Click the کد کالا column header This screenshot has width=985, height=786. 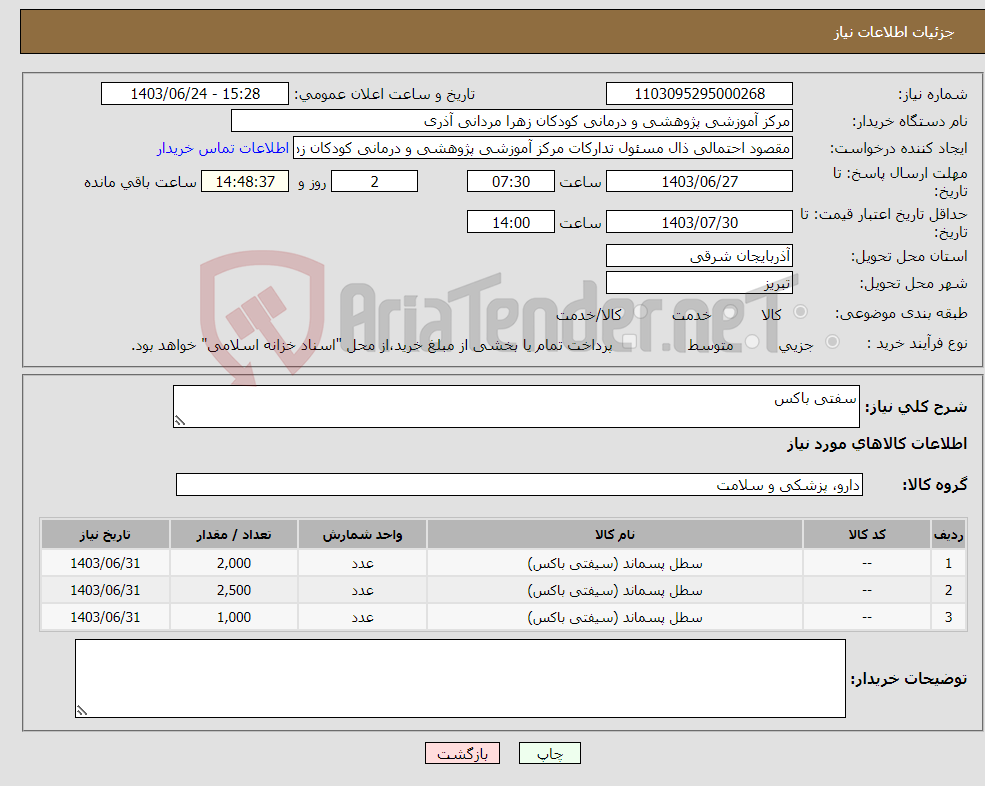pyautogui.click(x=867, y=535)
